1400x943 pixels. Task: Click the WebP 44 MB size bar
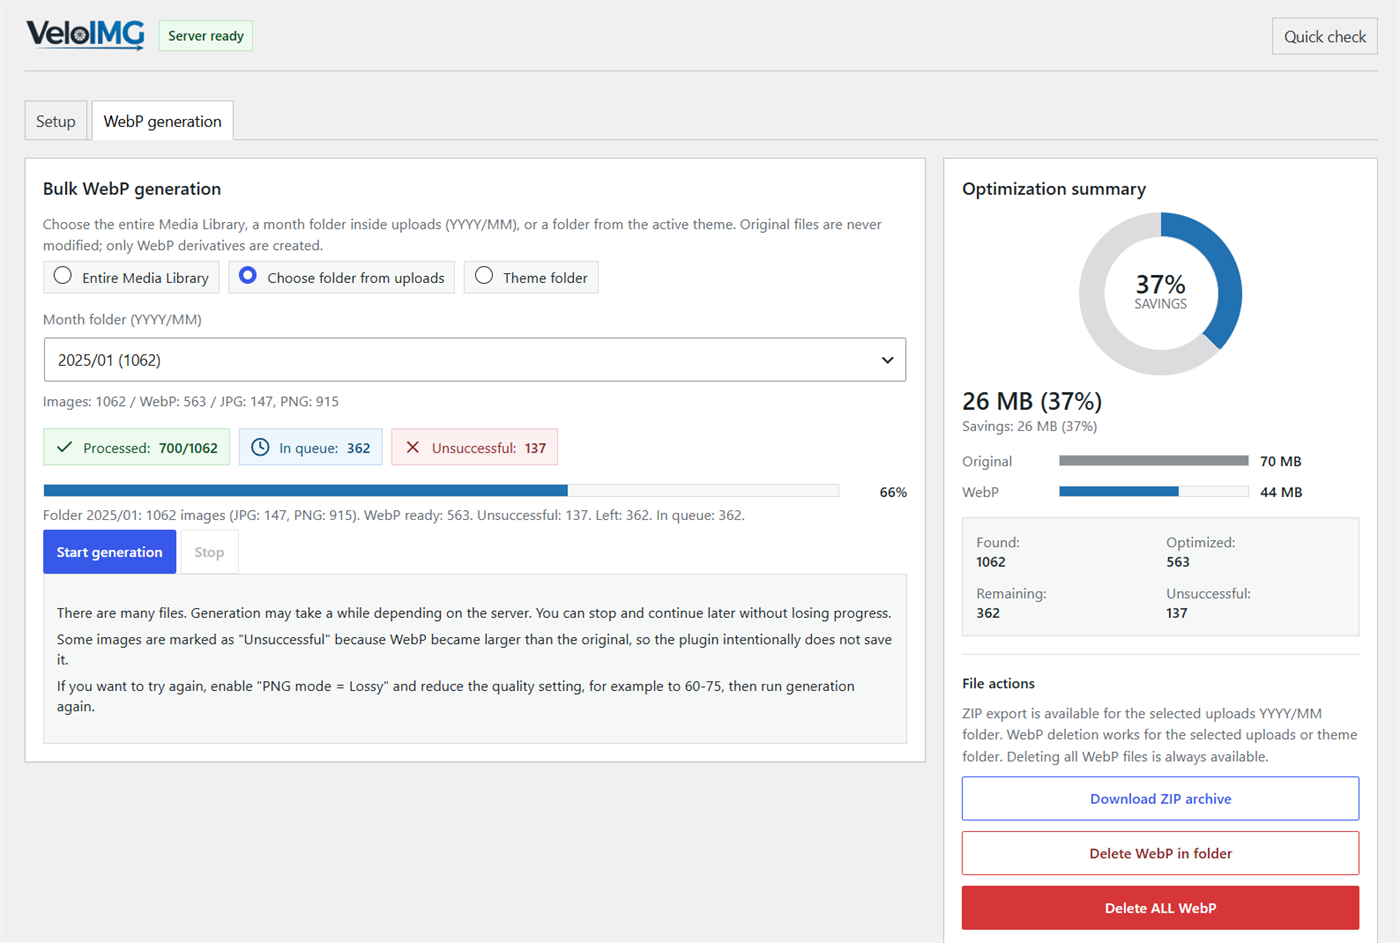click(1153, 492)
